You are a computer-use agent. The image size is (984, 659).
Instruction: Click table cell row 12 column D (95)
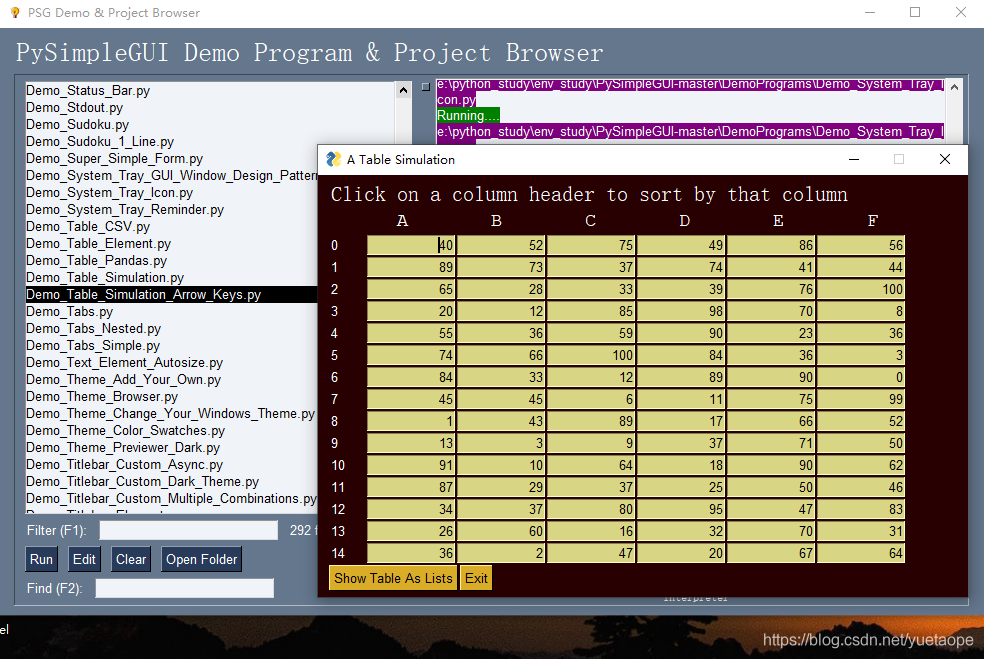click(681, 508)
